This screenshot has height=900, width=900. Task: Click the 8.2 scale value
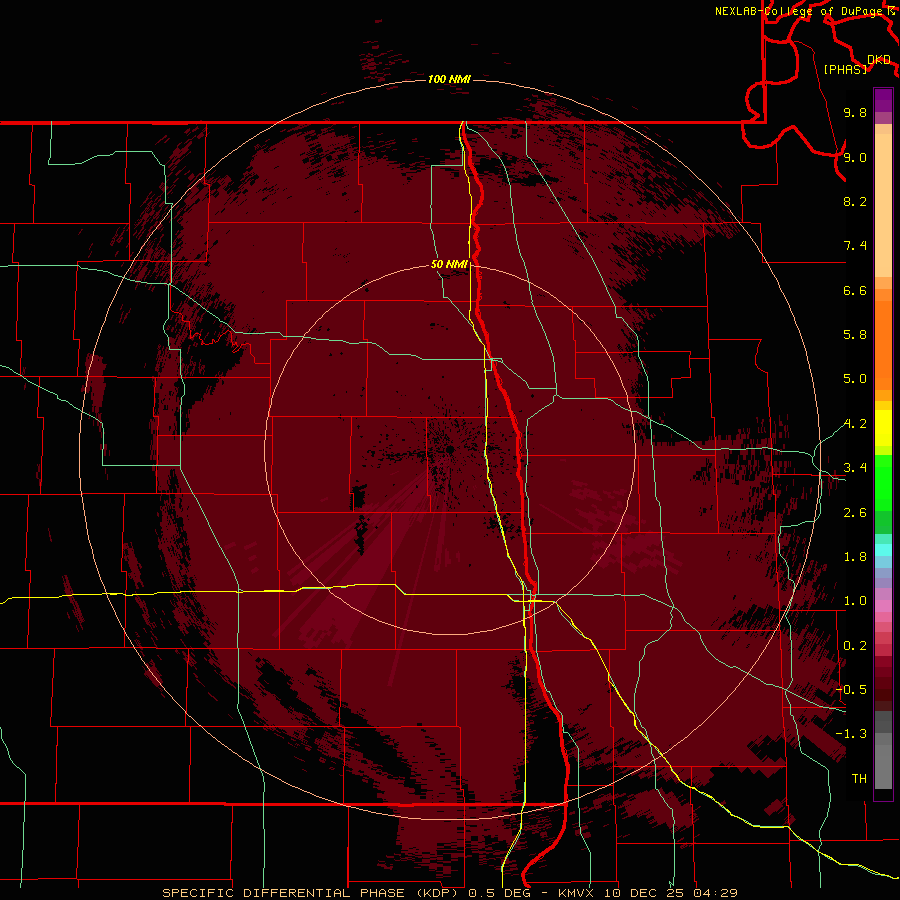coord(855,201)
